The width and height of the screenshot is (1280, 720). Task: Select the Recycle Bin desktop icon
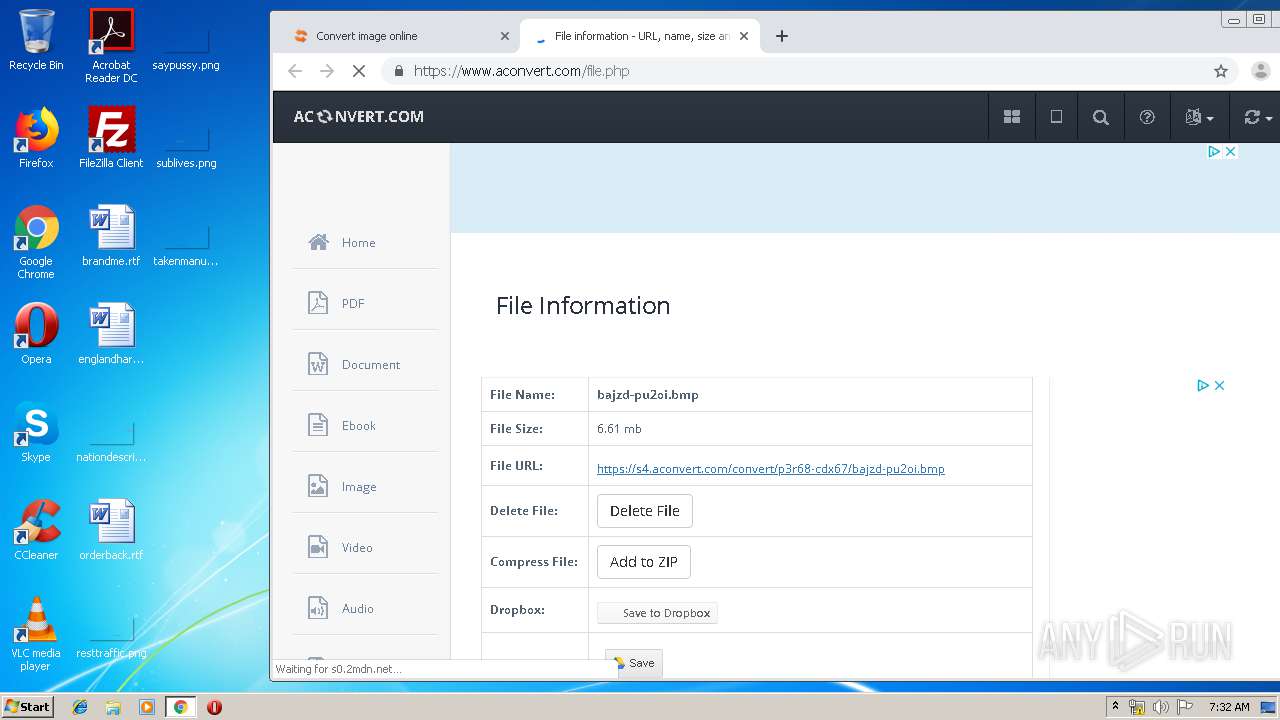coord(36,40)
